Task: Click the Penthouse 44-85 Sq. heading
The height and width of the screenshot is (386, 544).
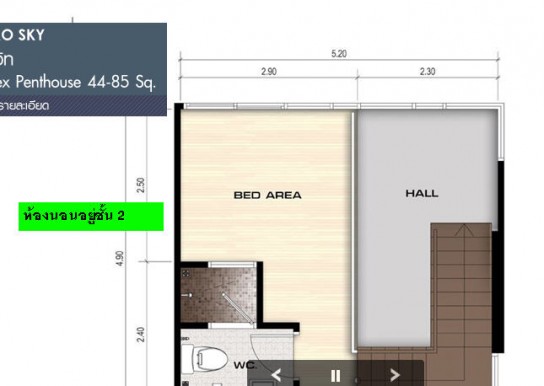Action: pyautogui.click(x=85, y=83)
